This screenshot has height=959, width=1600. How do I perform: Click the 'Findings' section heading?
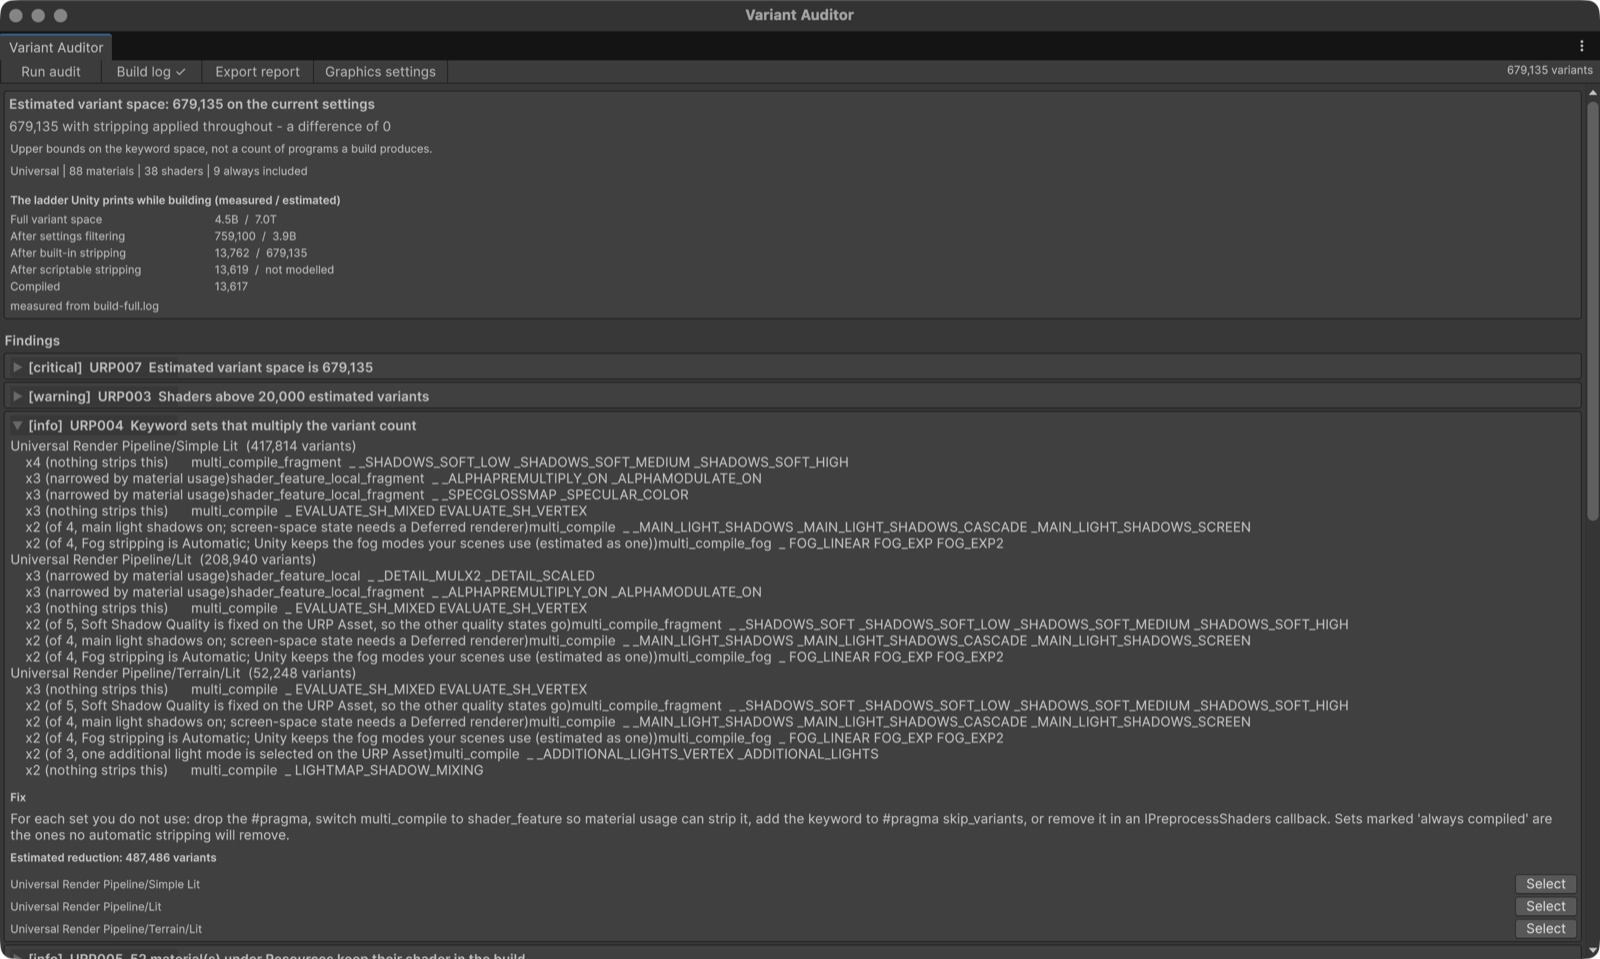pos(32,341)
